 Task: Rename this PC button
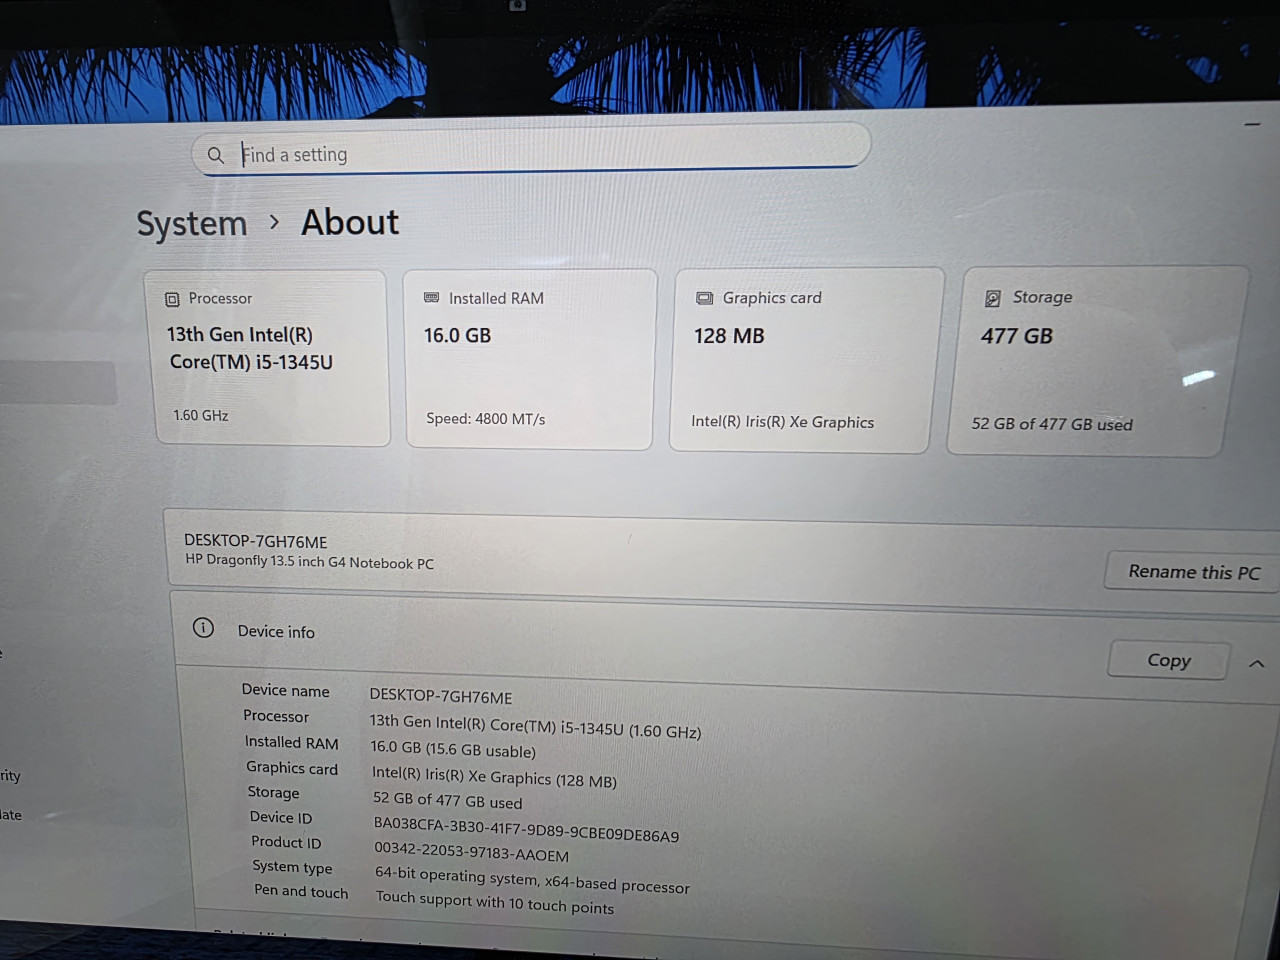point(1193,572)
